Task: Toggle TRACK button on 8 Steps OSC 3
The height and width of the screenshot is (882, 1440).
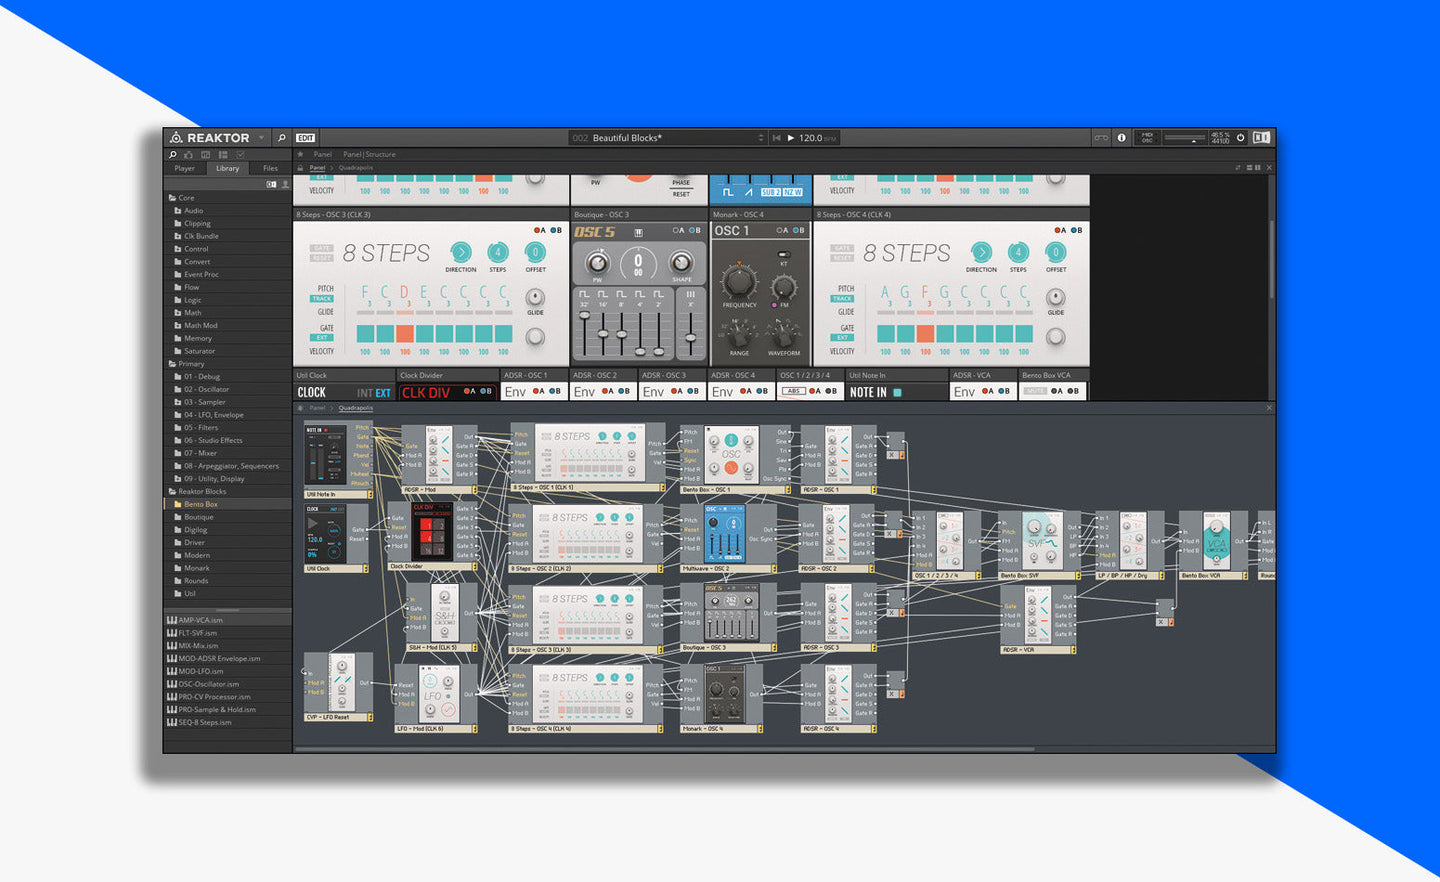Action: (322, 298)
